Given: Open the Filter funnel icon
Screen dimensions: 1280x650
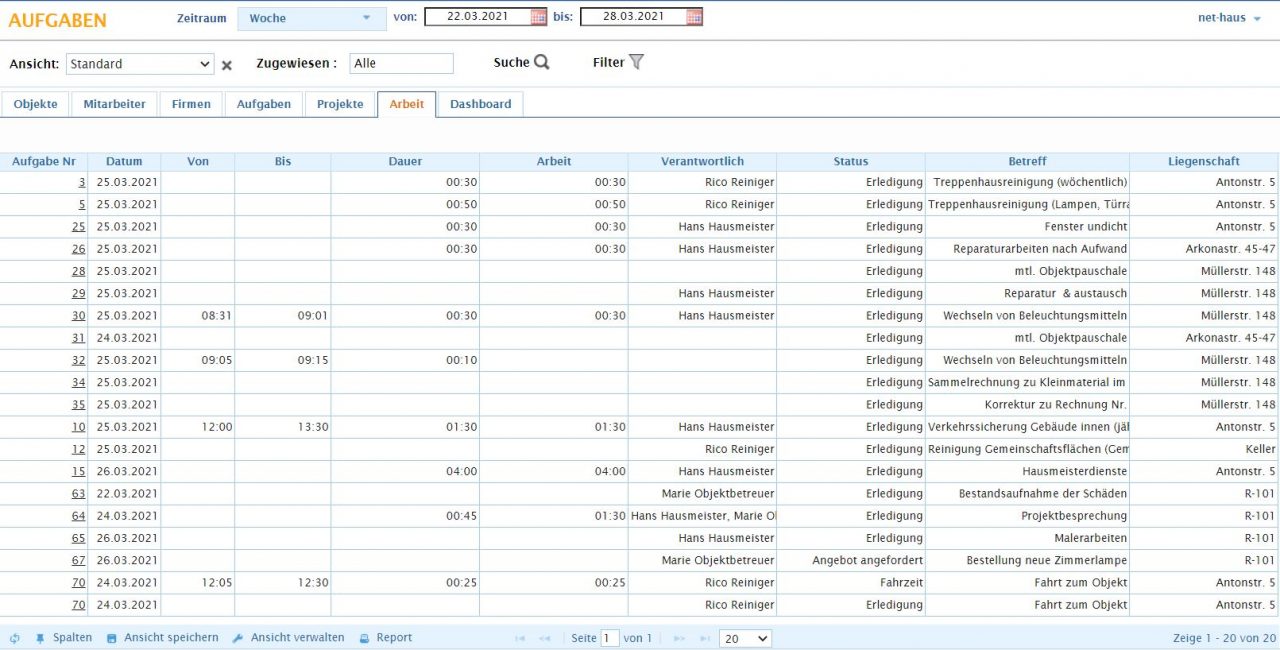Looking at the screenshot, I should tap(636, 62).
